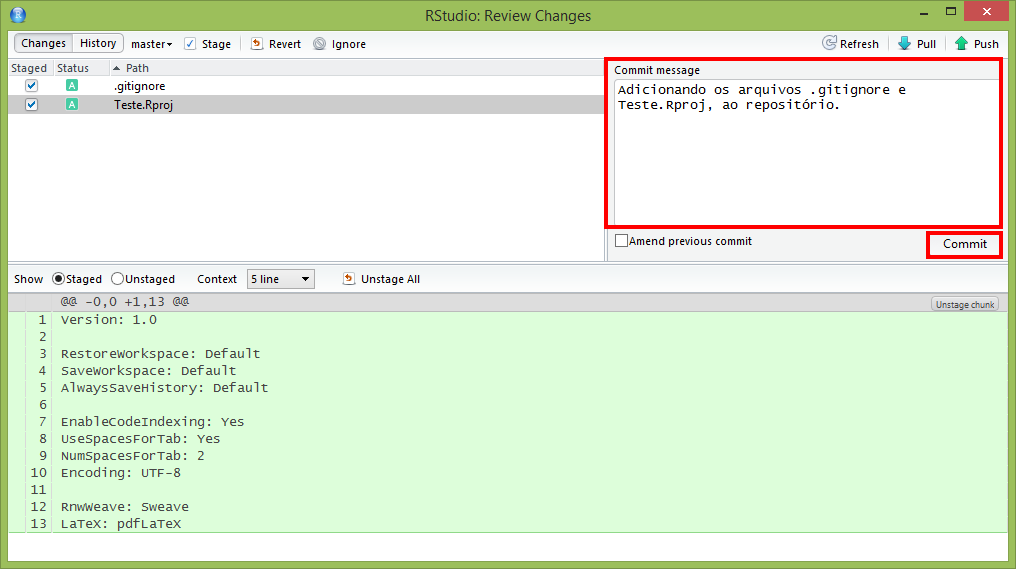Click the Stage toolbar checkmark

(190, 43)
